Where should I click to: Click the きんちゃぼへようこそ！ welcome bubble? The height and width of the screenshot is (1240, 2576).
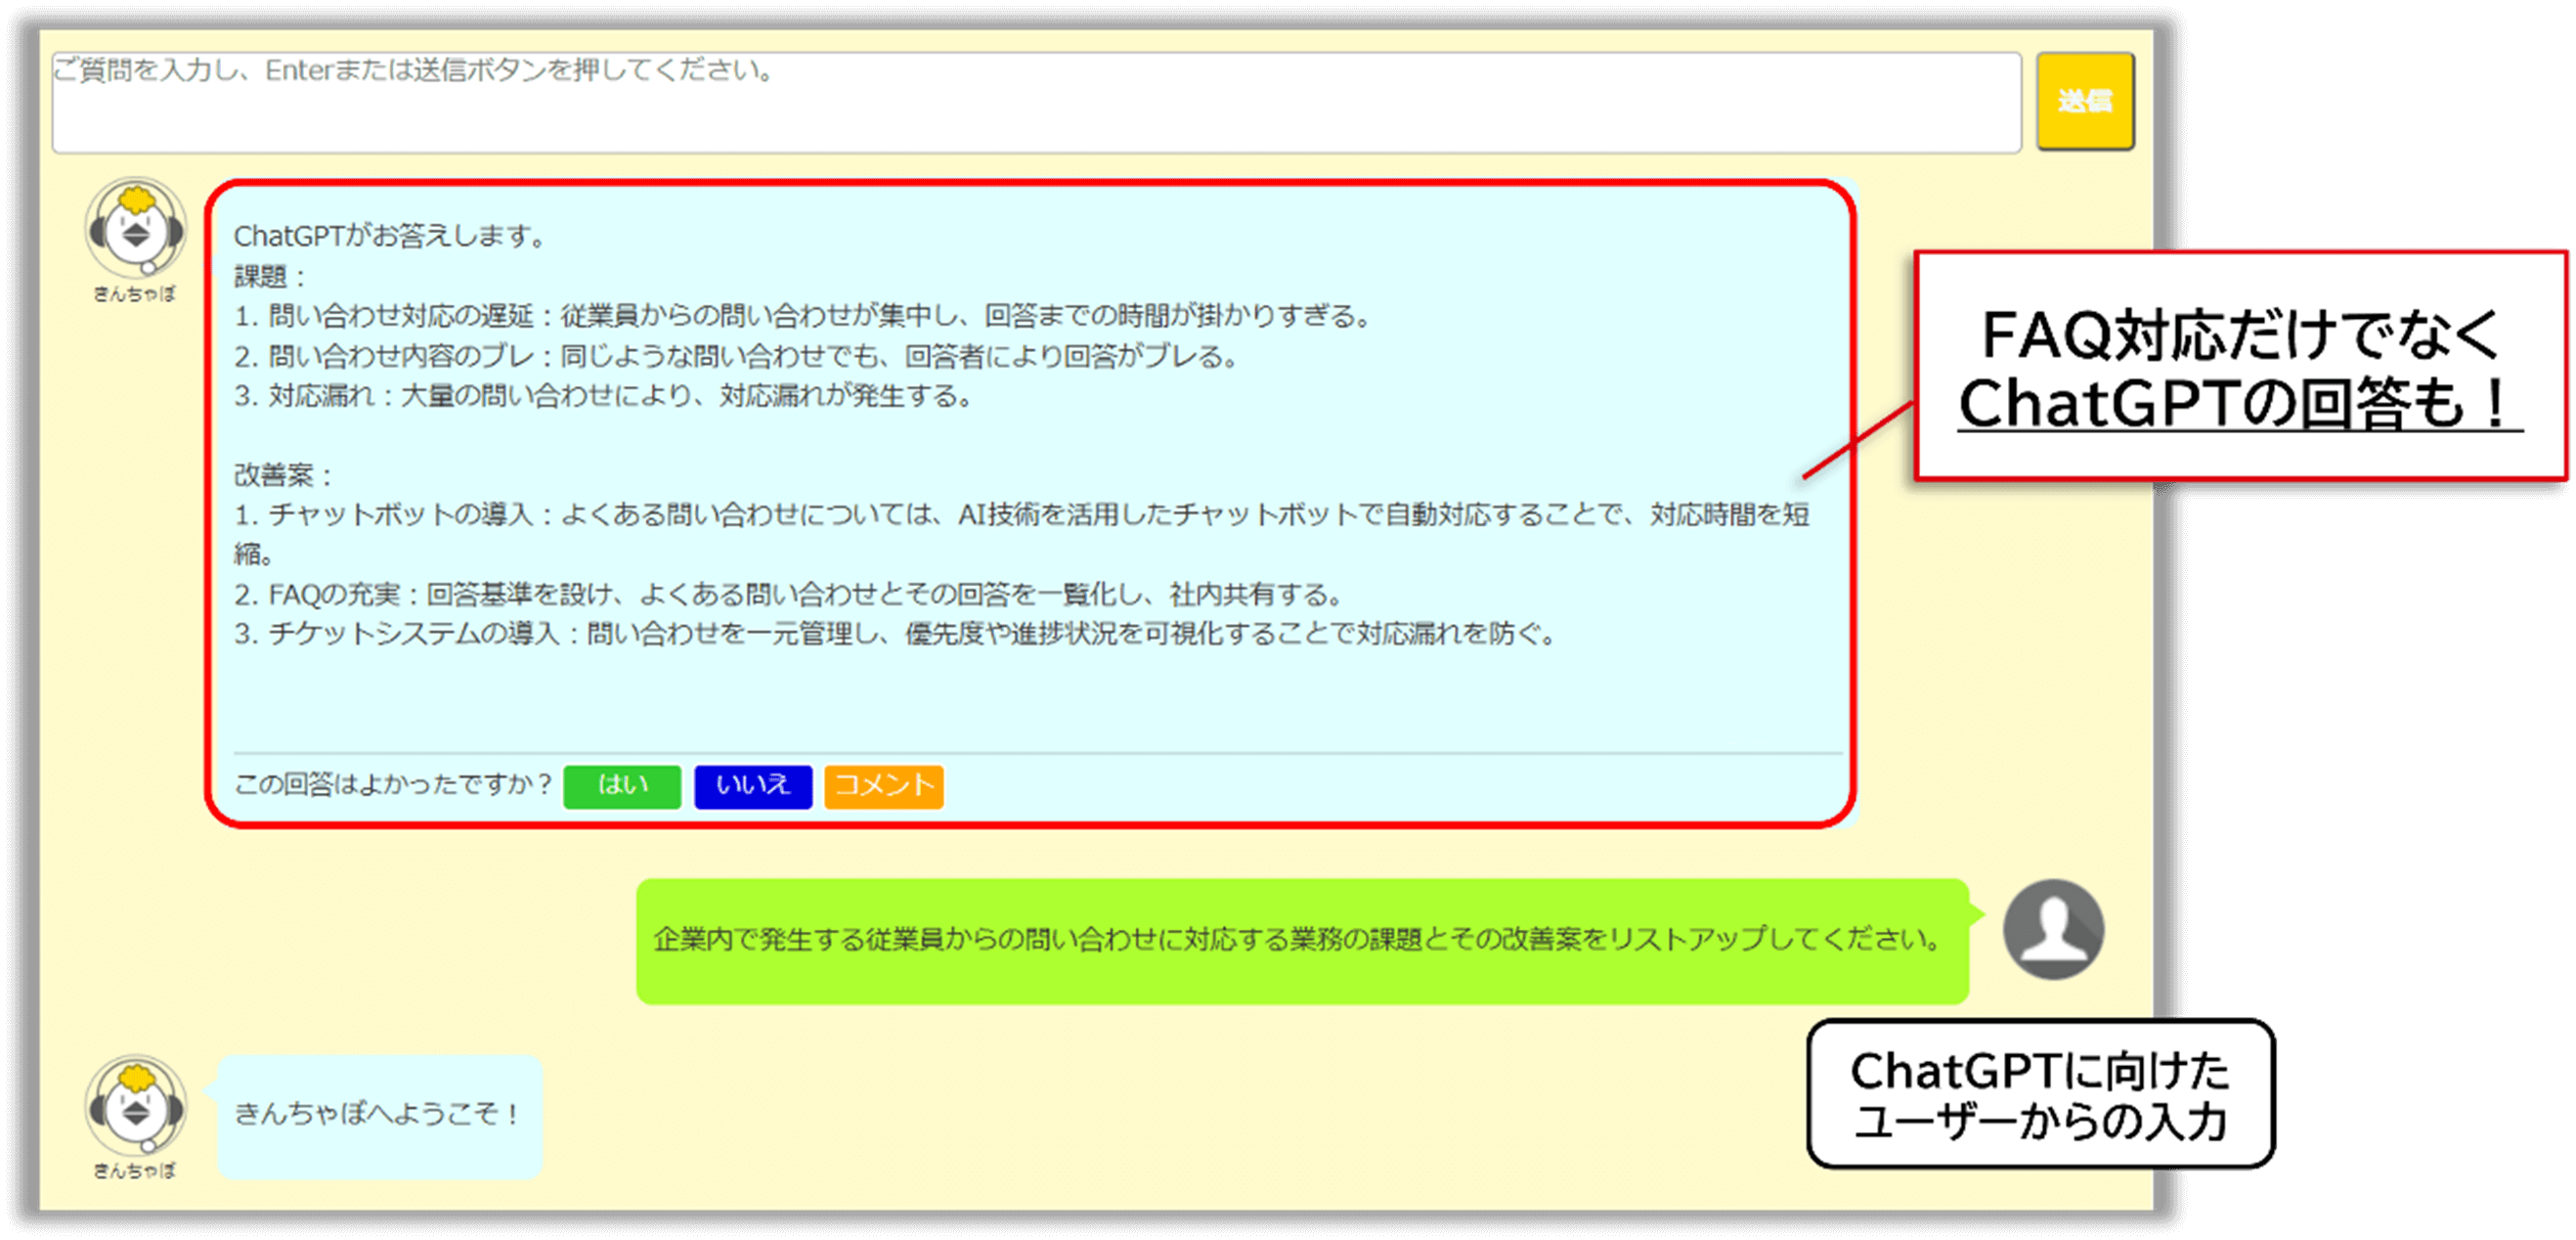click(x=380, y=1116)
